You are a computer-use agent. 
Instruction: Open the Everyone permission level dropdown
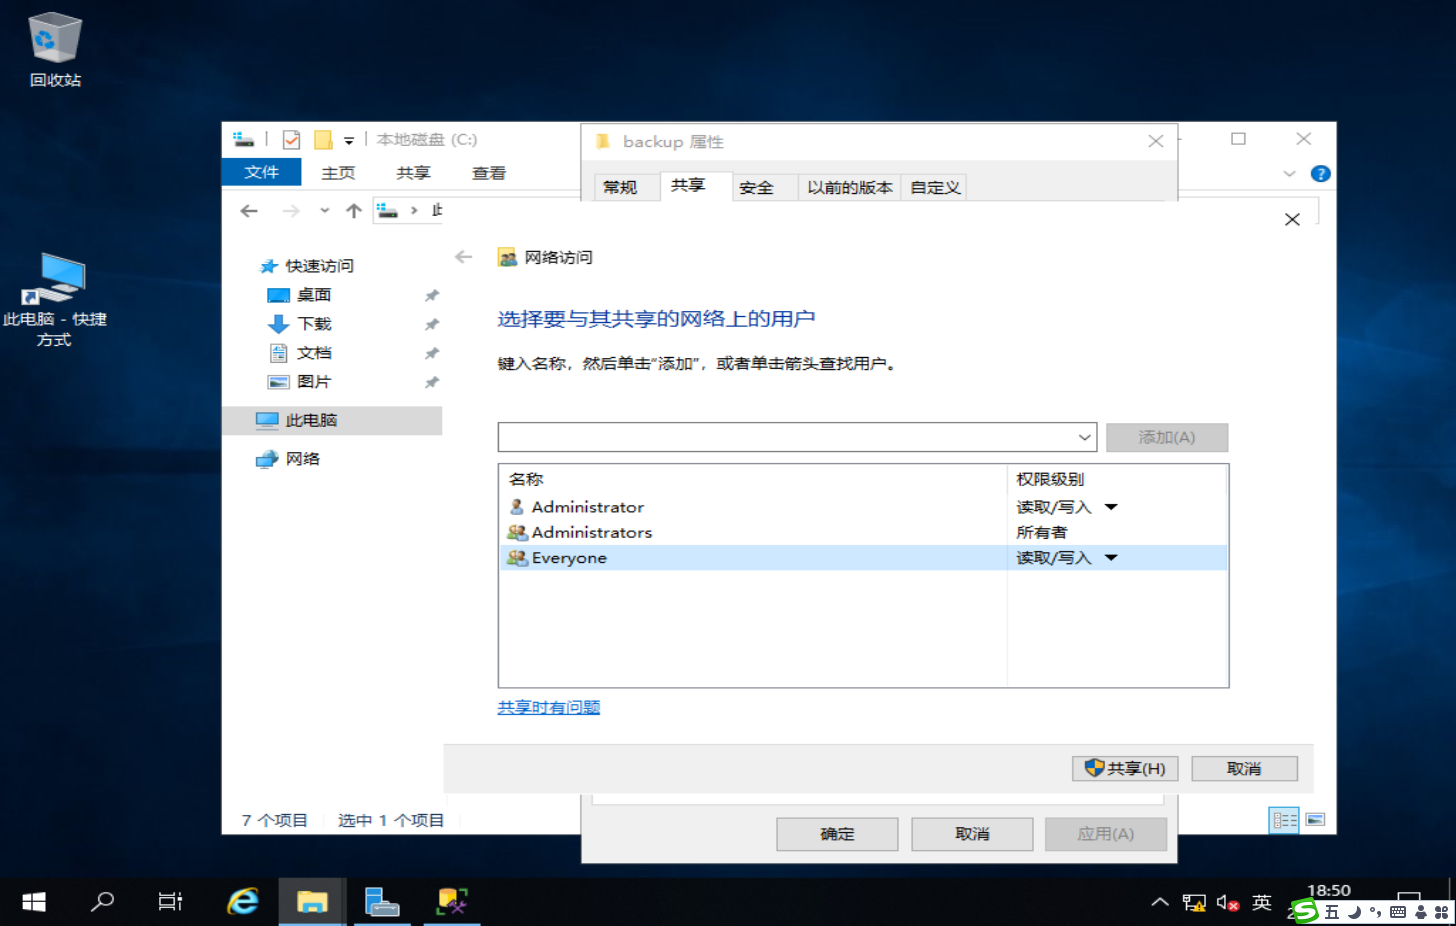(x=1112, y=557)
